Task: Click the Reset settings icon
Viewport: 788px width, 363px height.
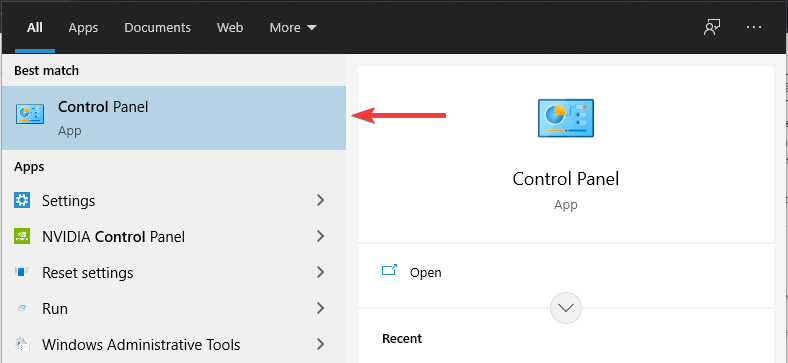Action: pyautogui.click(x=22, y=273)
